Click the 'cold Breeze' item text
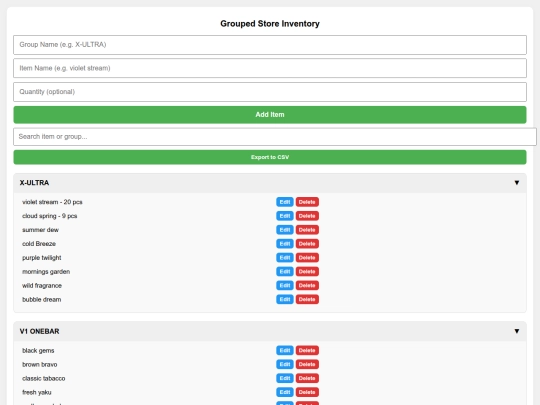The height and width of the screenshot is (405, 540). pyautogui.click(x=39, y=244)
